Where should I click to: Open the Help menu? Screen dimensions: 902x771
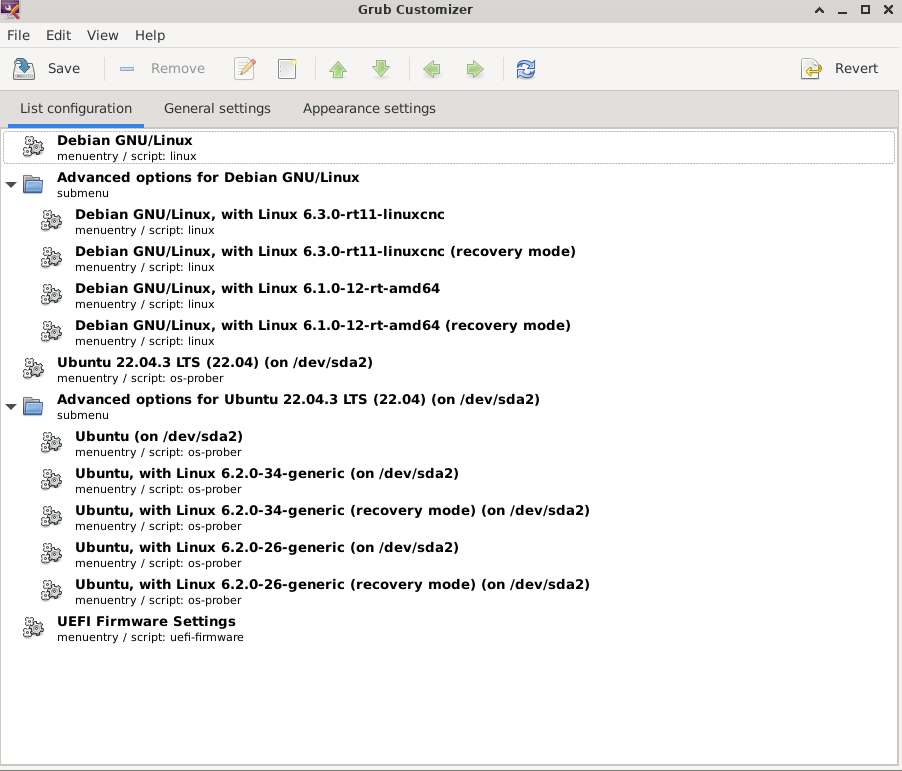coord(150,35)
